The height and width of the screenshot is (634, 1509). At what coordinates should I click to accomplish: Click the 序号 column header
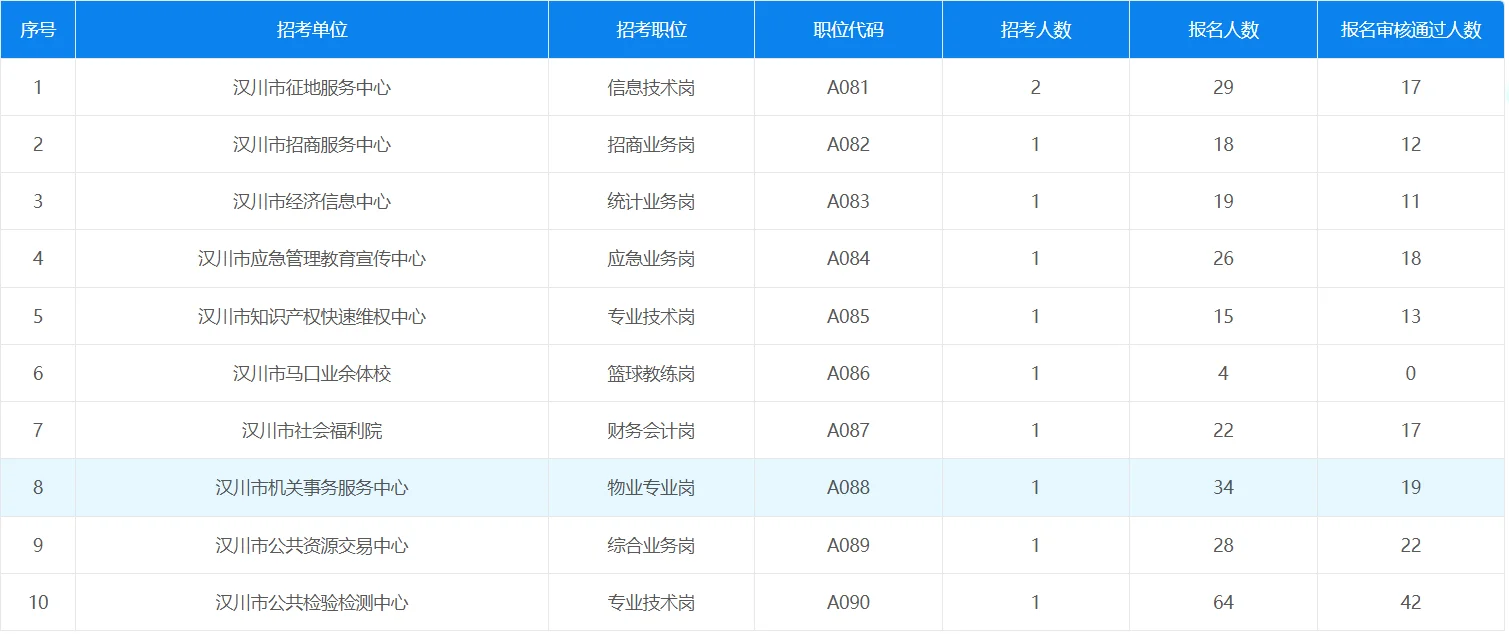tap(38, 29)
